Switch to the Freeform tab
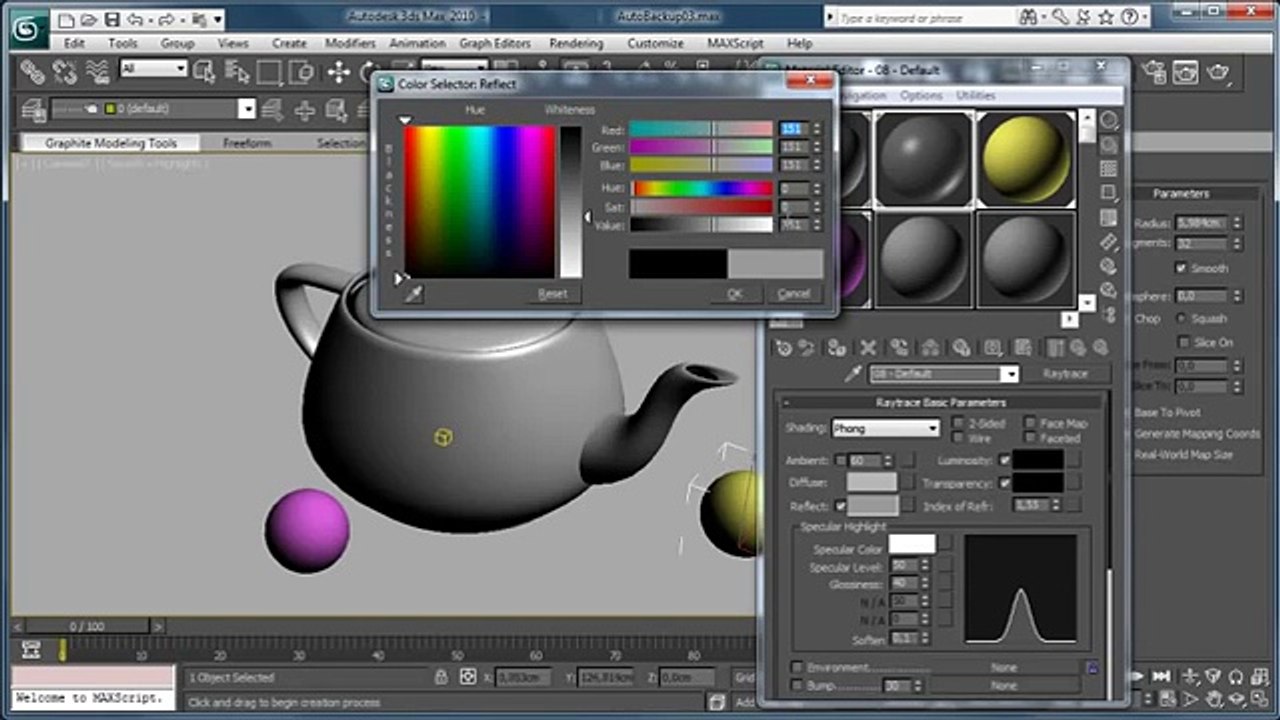This screenshot has width=1280, height=720. coord(247,143)
